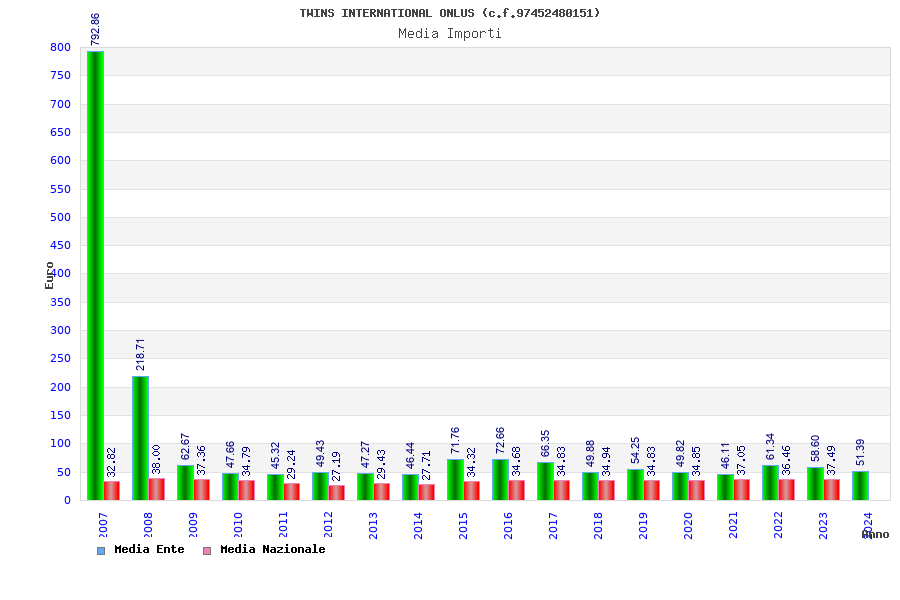The width and height of the screenshot is (900, 600).
Task: Click the chart title TWINS INTERNATIONAL ONLUS
Action: (450, 13)
